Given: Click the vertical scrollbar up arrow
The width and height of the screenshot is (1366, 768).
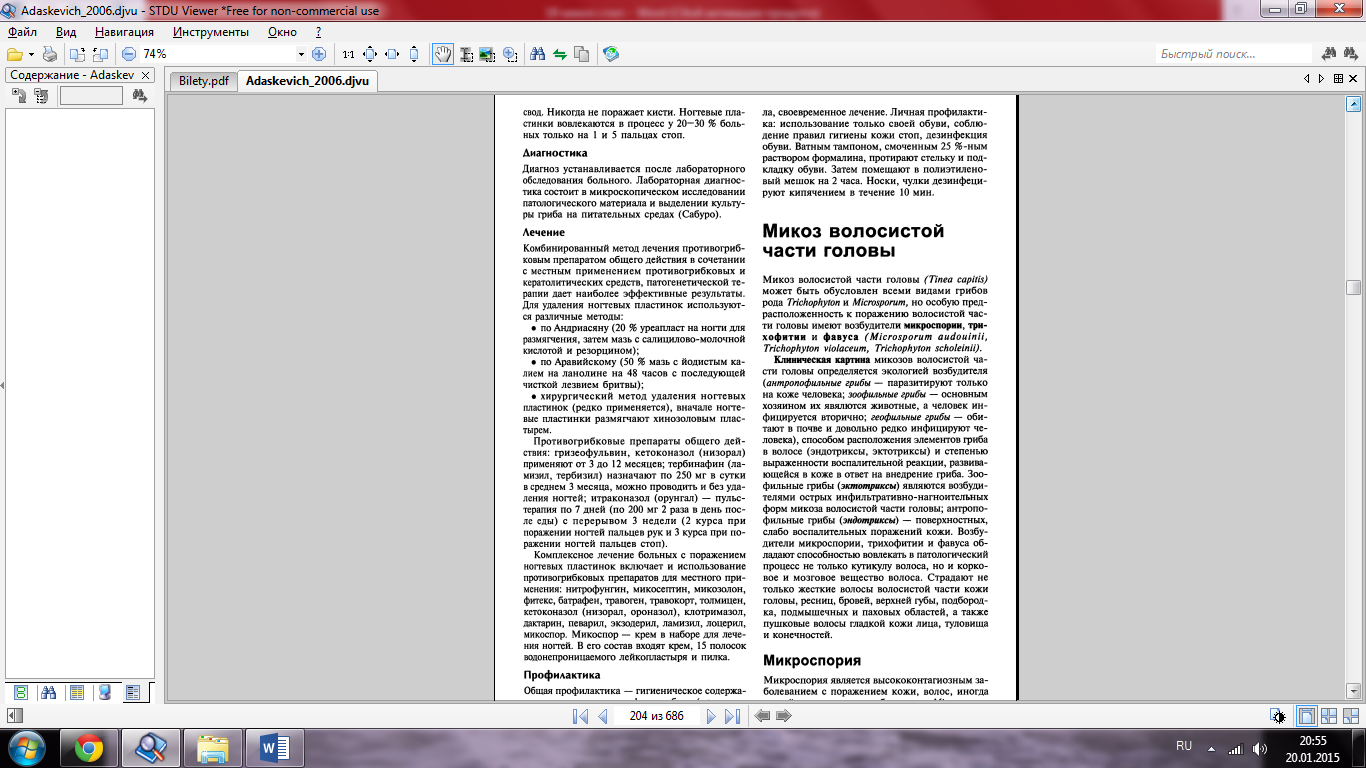Looking at the screenshot, I should (x=1354, y=103).
